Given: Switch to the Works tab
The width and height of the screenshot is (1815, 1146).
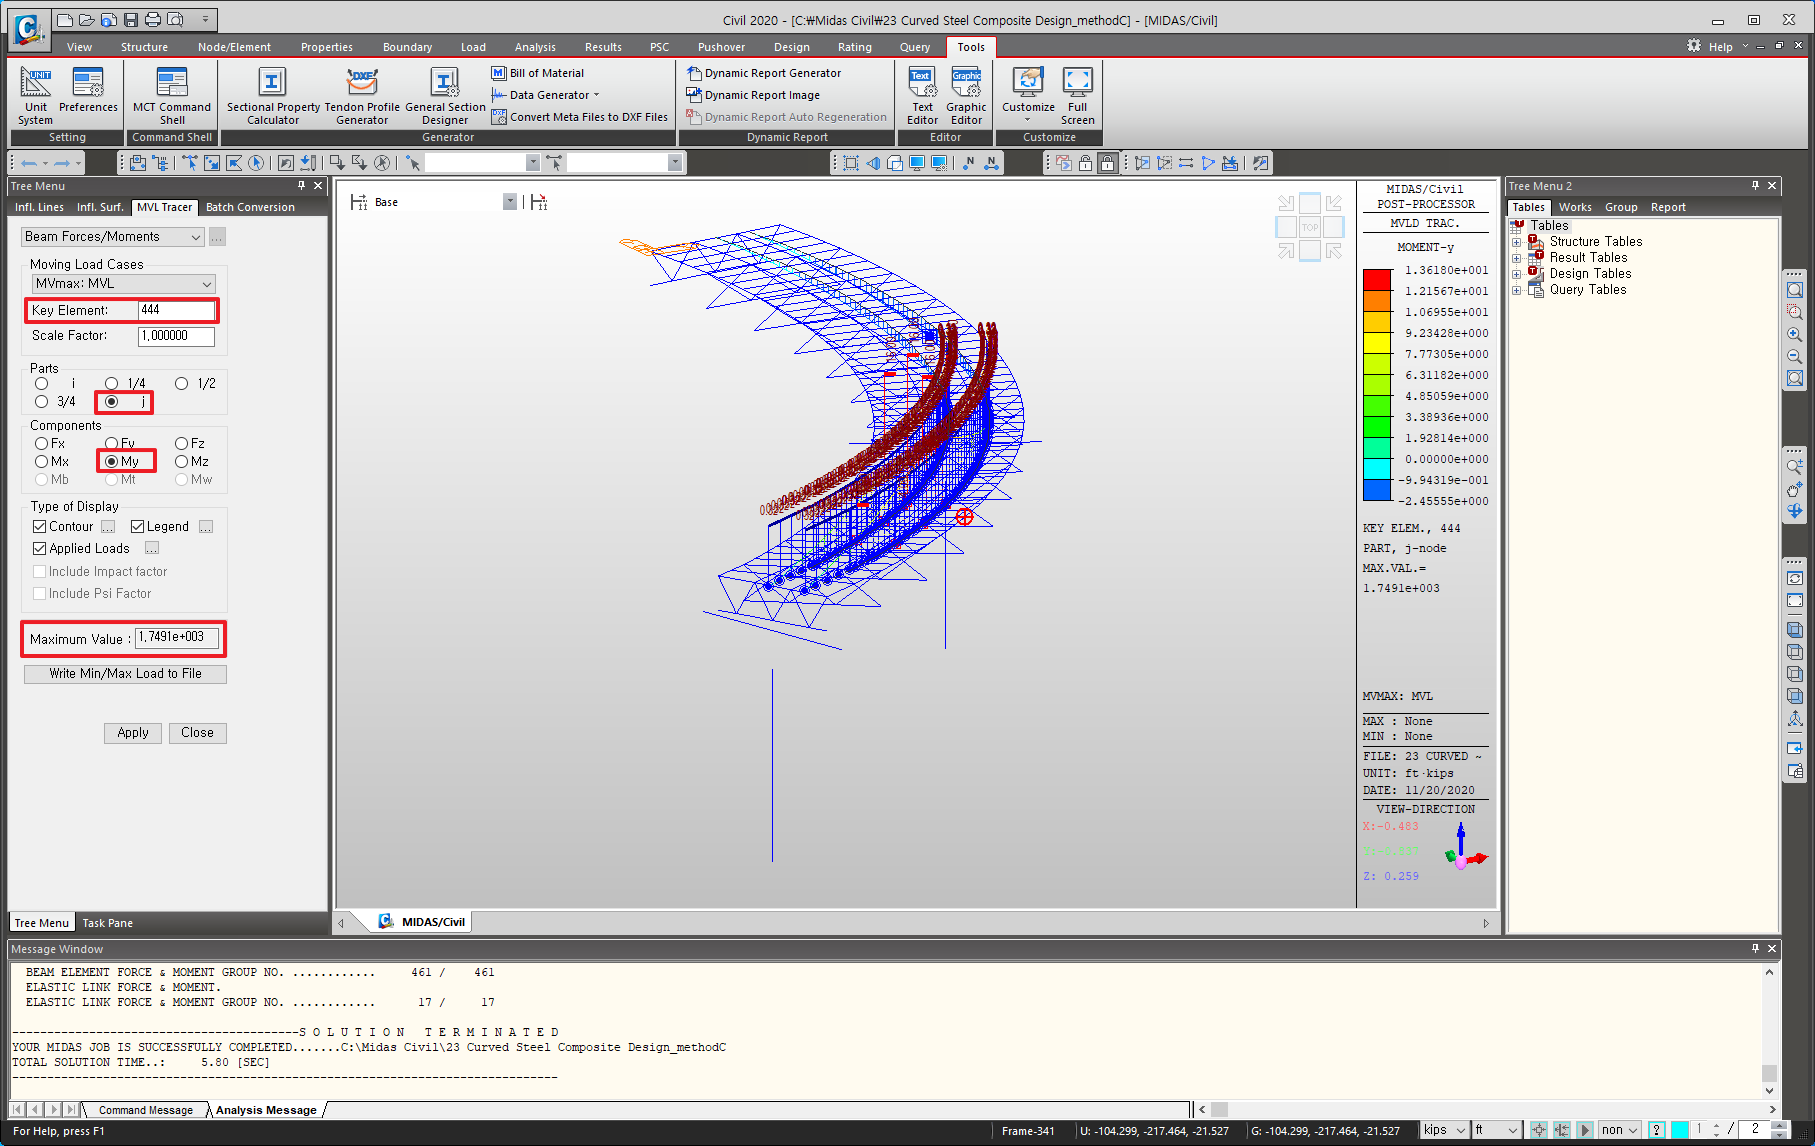Looking at the screenshot, I should tap(1575, 207).
